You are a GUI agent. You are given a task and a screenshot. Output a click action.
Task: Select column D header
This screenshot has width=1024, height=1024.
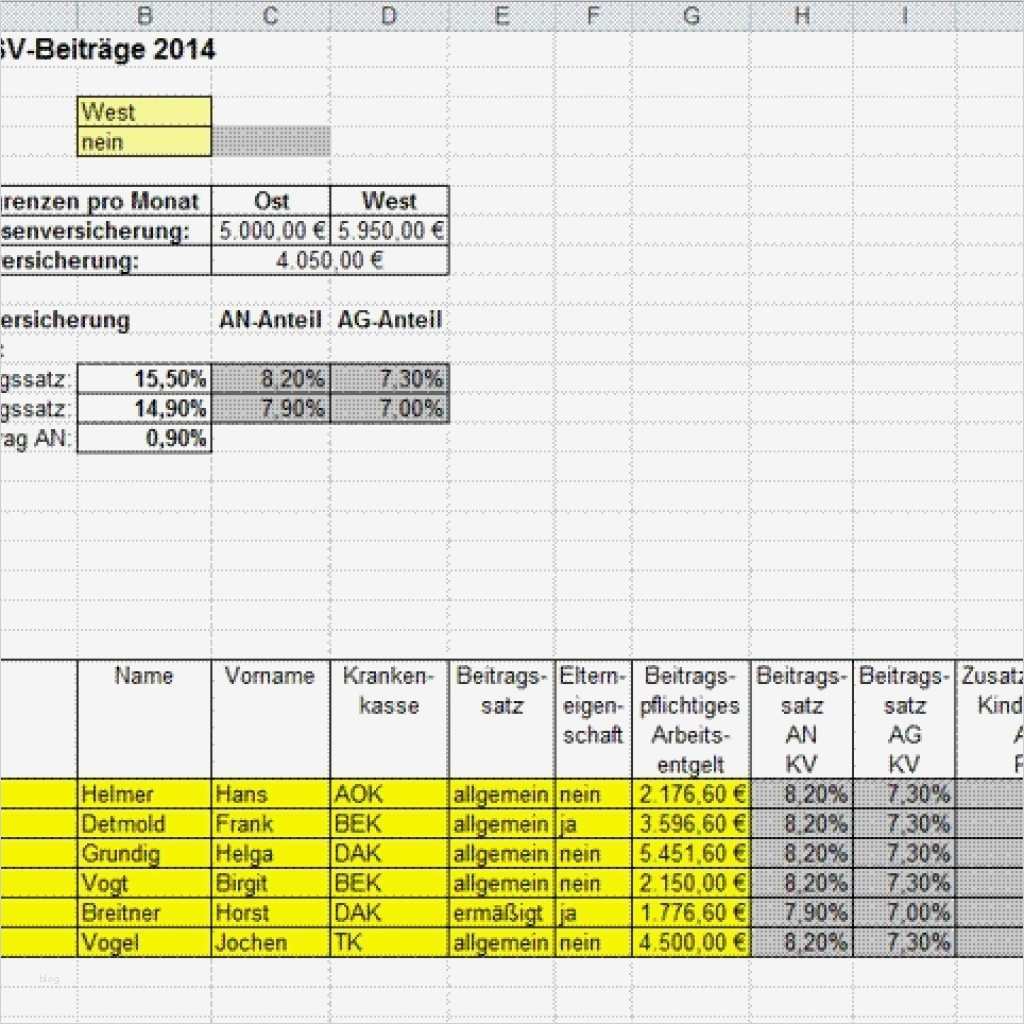(x=390, y=16)
